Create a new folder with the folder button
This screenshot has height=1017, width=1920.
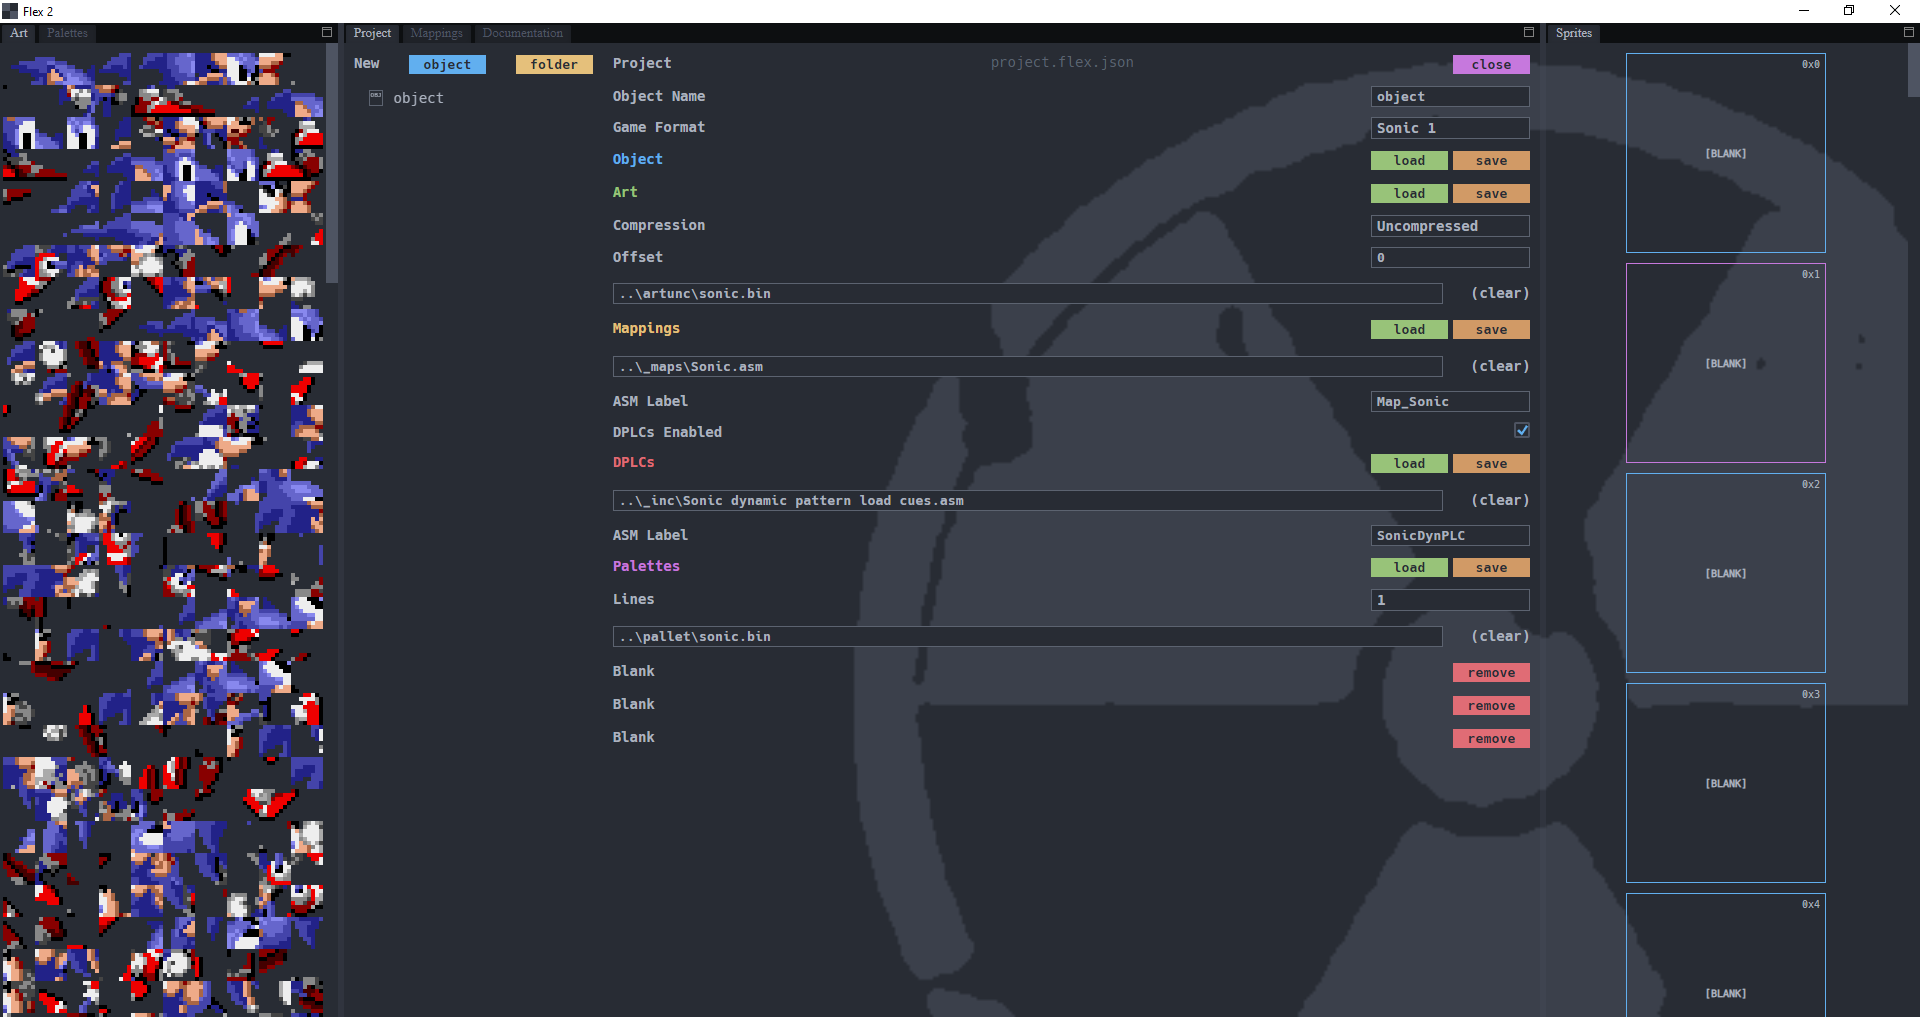[x=554, y=64]
